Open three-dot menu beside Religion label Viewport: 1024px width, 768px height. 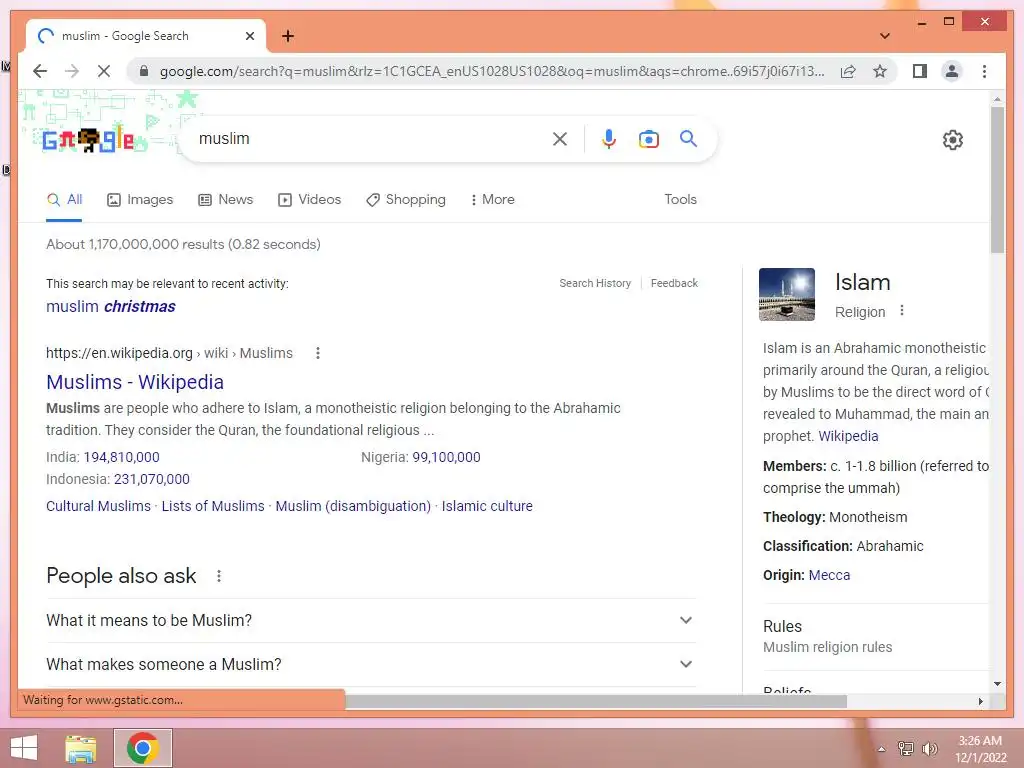[902, 311]
